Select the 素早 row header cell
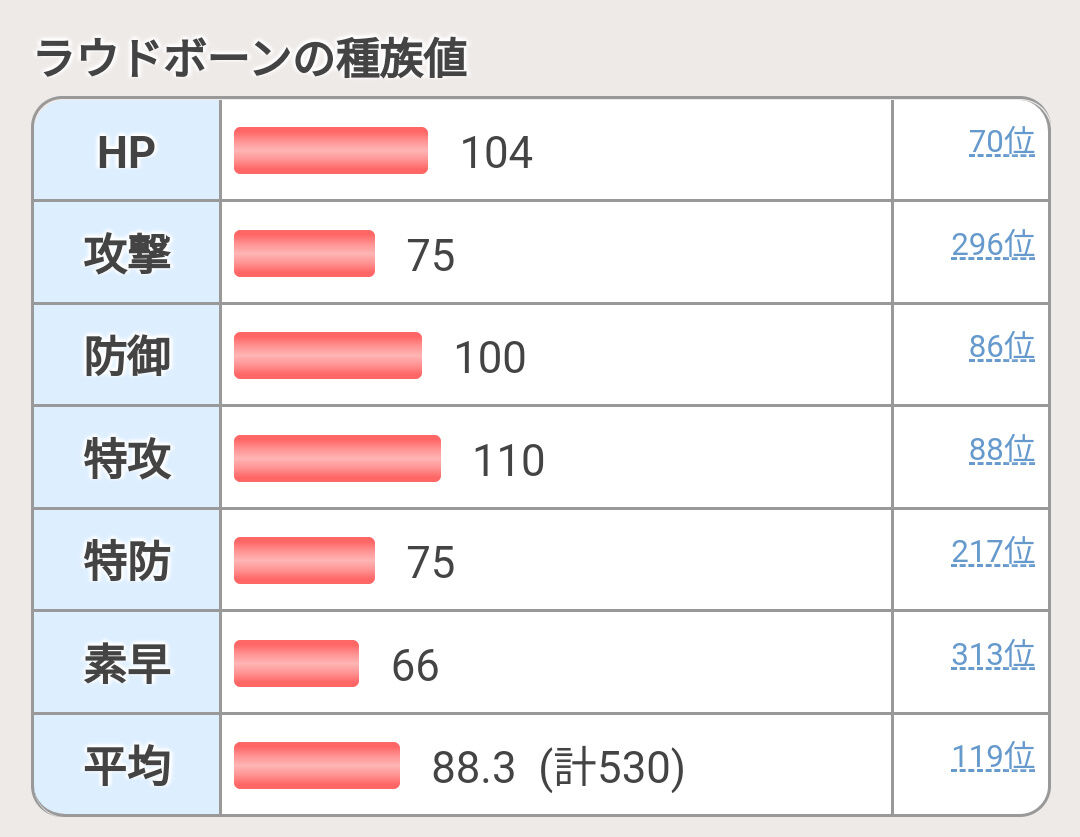This screenshot has width=1080, height=837. click(x=127, y=663)
